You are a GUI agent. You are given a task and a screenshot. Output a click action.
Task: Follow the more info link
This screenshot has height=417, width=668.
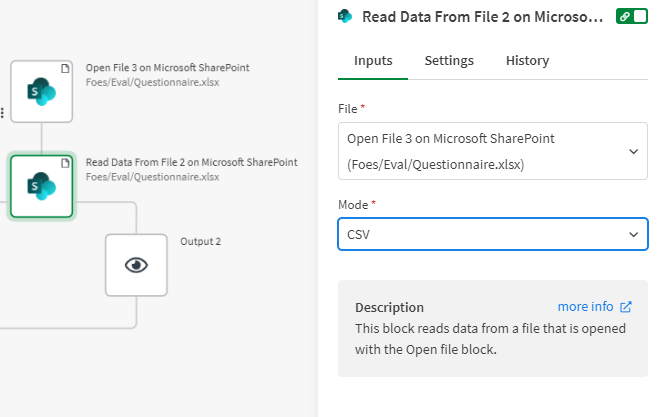pyautogui.click(x=585, y=307)
